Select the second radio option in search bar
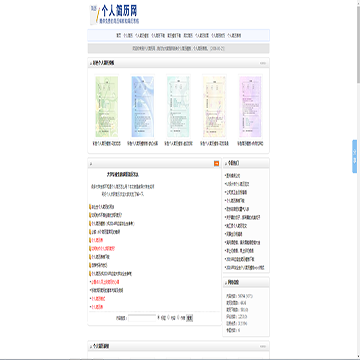 coord(169,318)
